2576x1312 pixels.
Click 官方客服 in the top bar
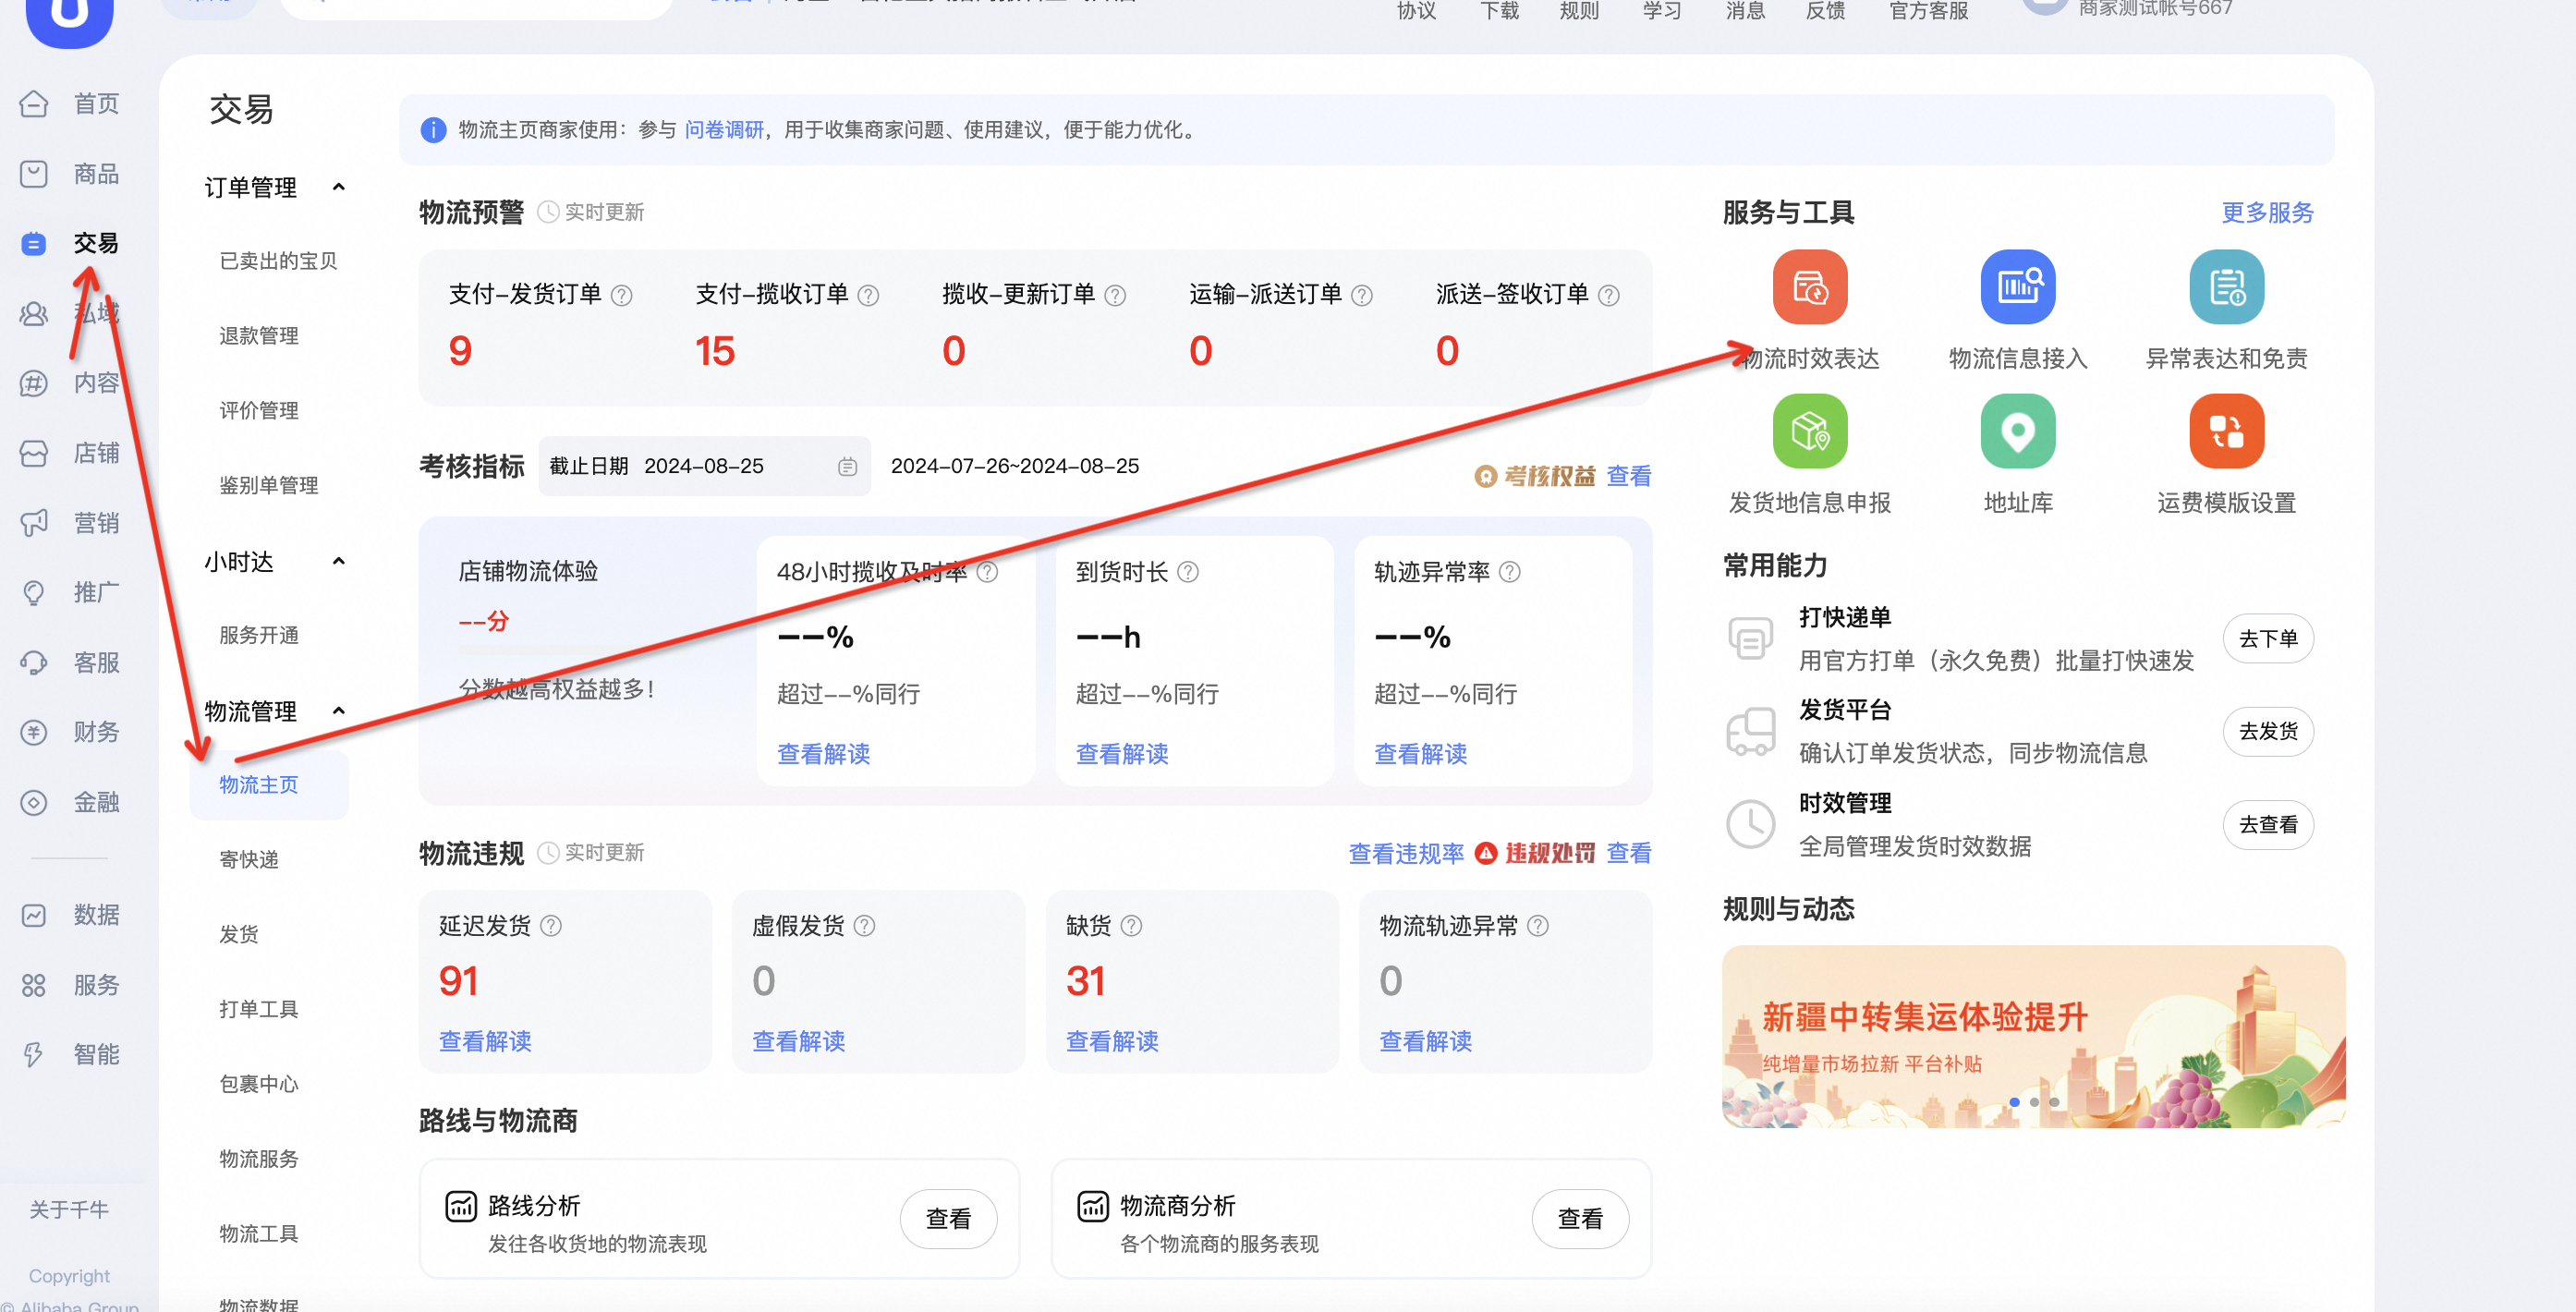(1927, 11)
